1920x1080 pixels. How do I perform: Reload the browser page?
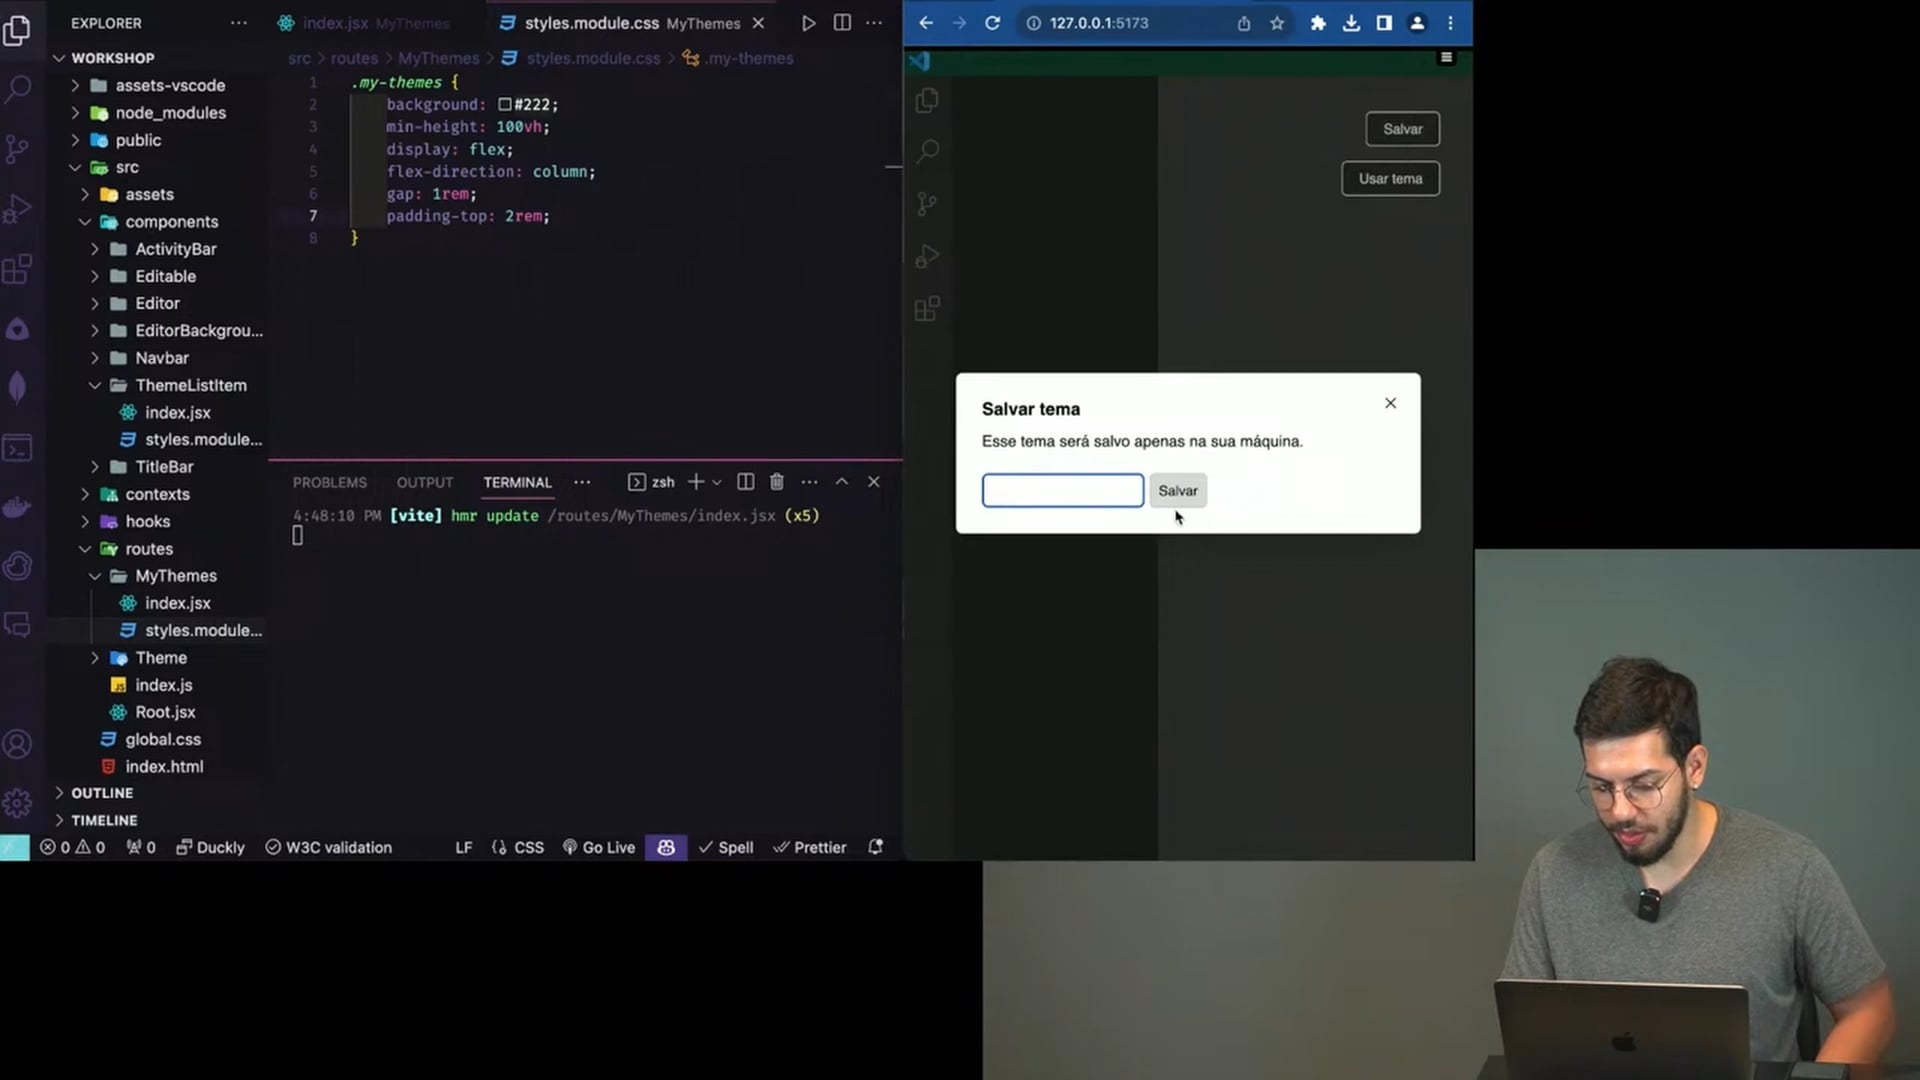(992, 23)
